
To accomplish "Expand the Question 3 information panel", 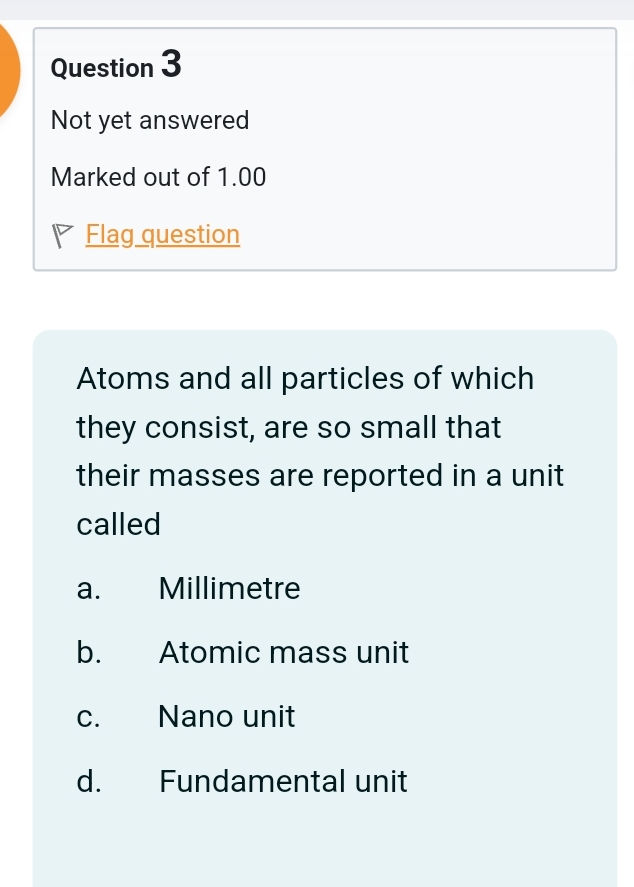I will coord(324,148).
